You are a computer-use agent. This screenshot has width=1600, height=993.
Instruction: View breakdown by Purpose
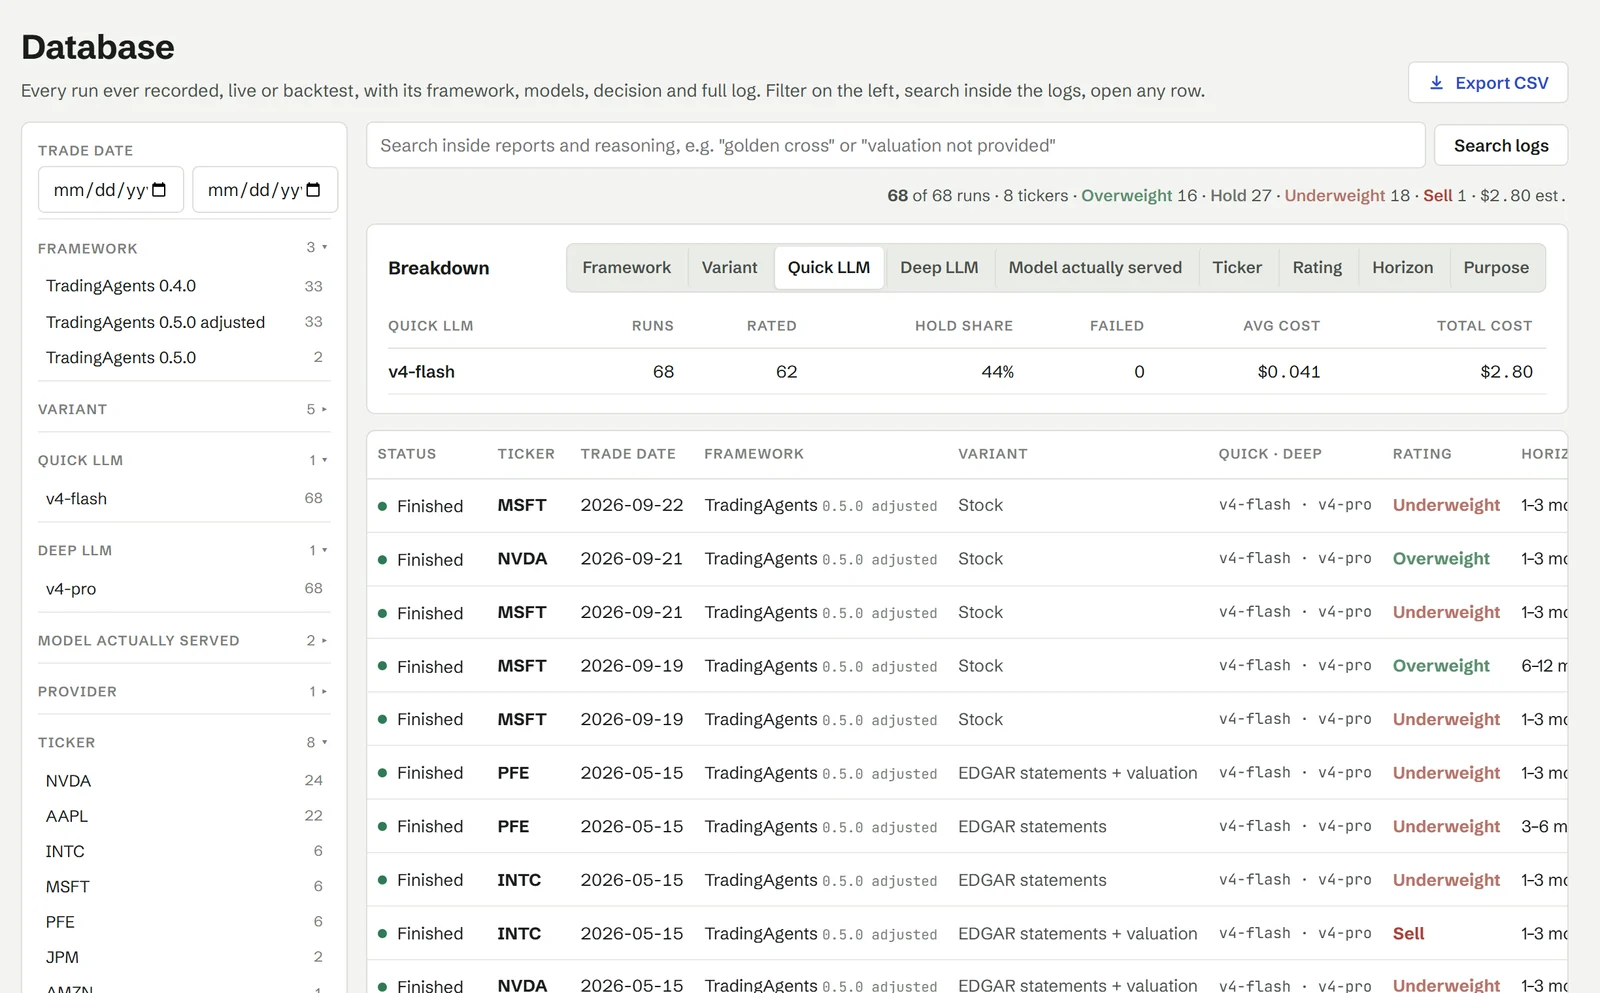tap(1496, 267)
